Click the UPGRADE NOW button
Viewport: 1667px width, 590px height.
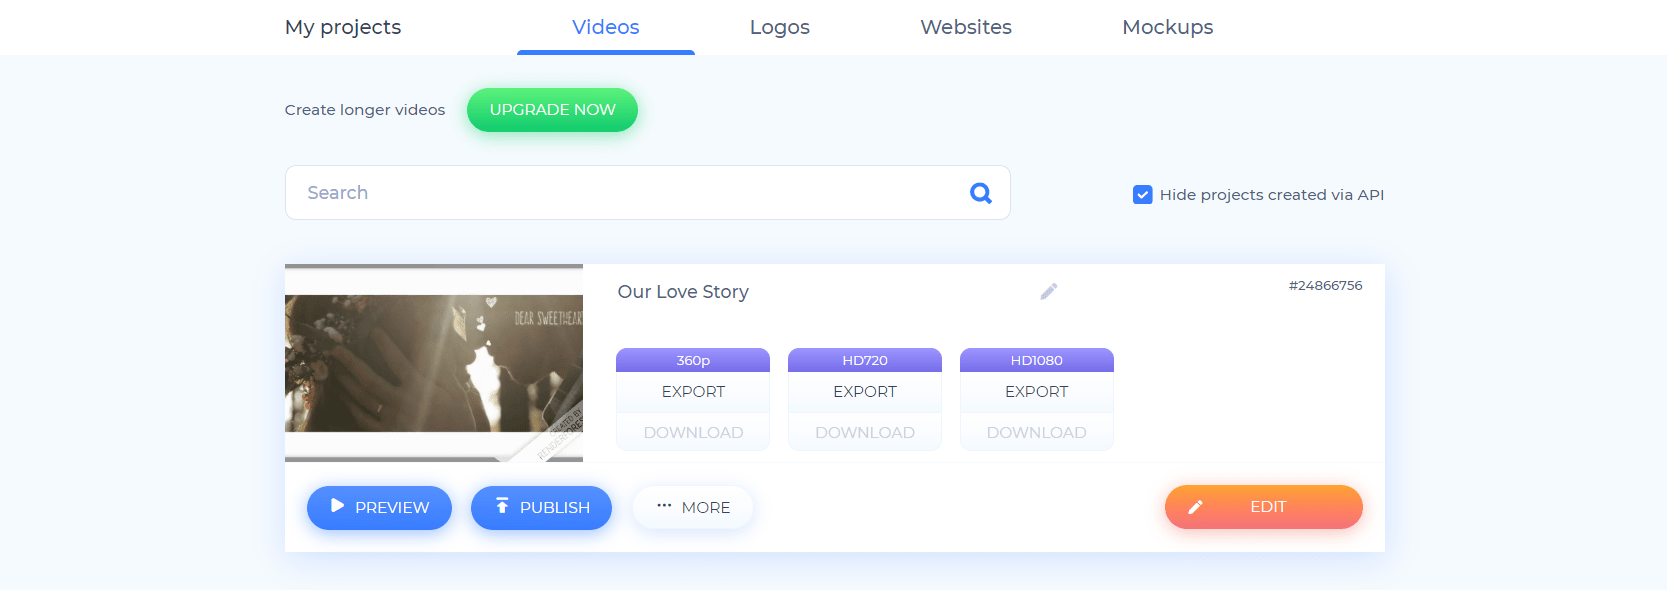pyautogui.click(x=552, y=110)
